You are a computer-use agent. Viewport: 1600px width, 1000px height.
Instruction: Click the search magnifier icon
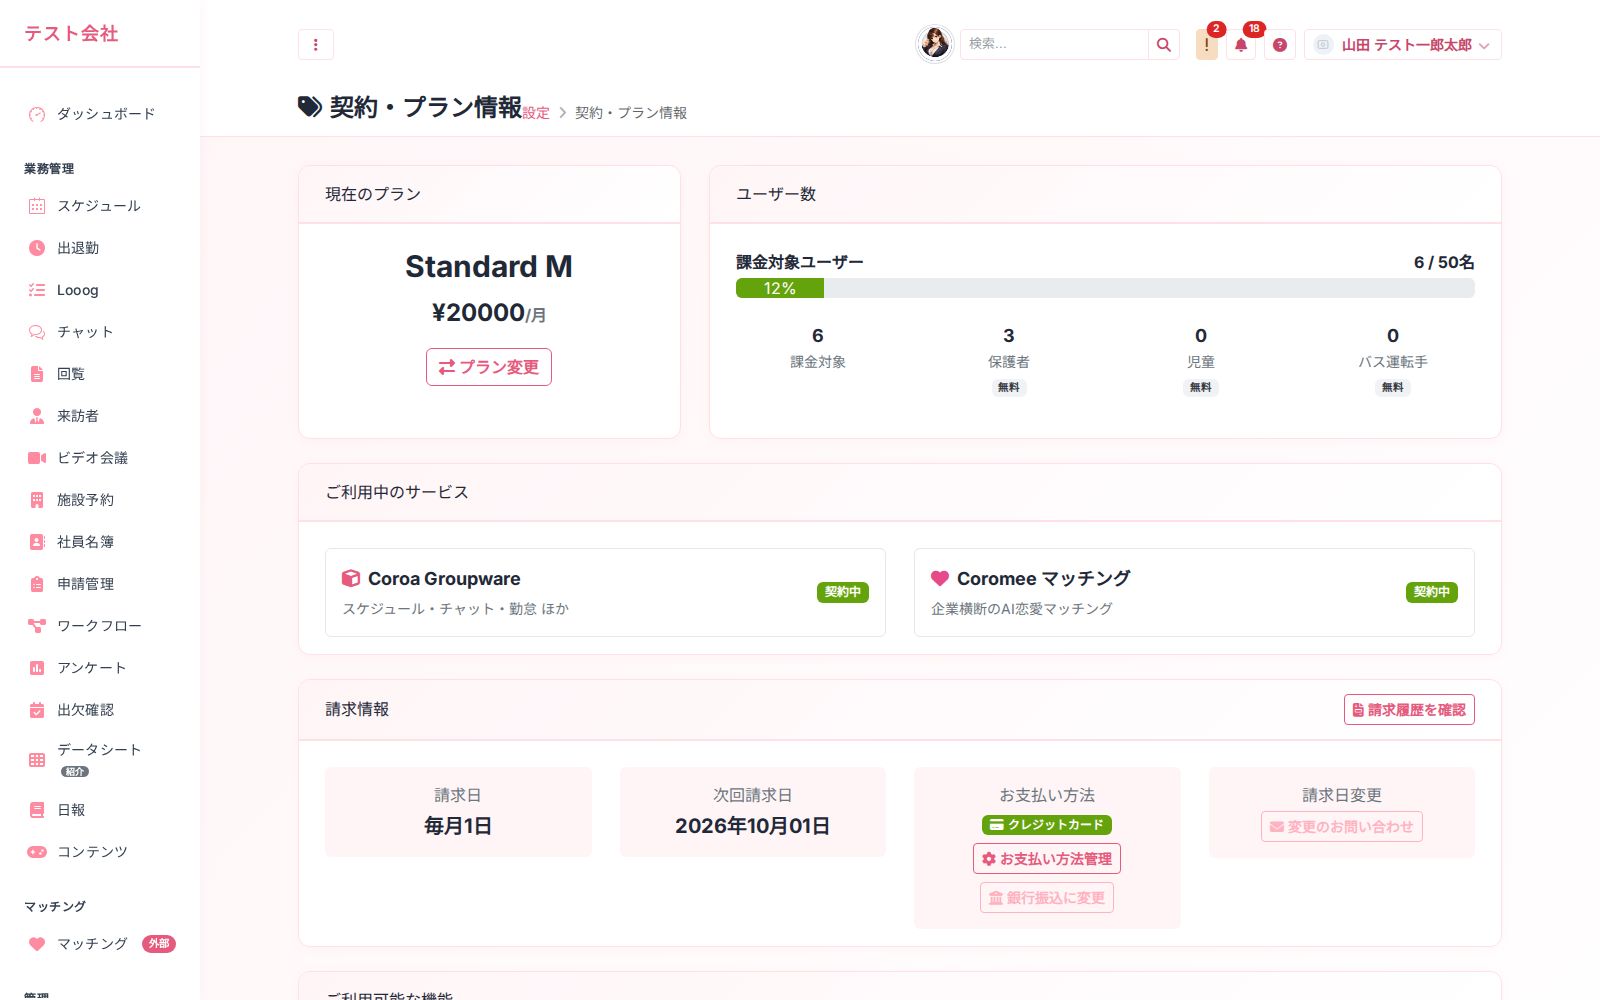(x=1164, y=45)
